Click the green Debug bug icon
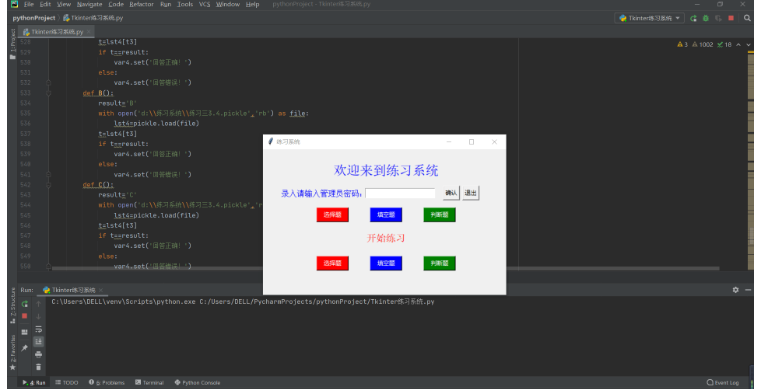Image resolution: width=757 pixels, height=389 pixels. (706, 18)
